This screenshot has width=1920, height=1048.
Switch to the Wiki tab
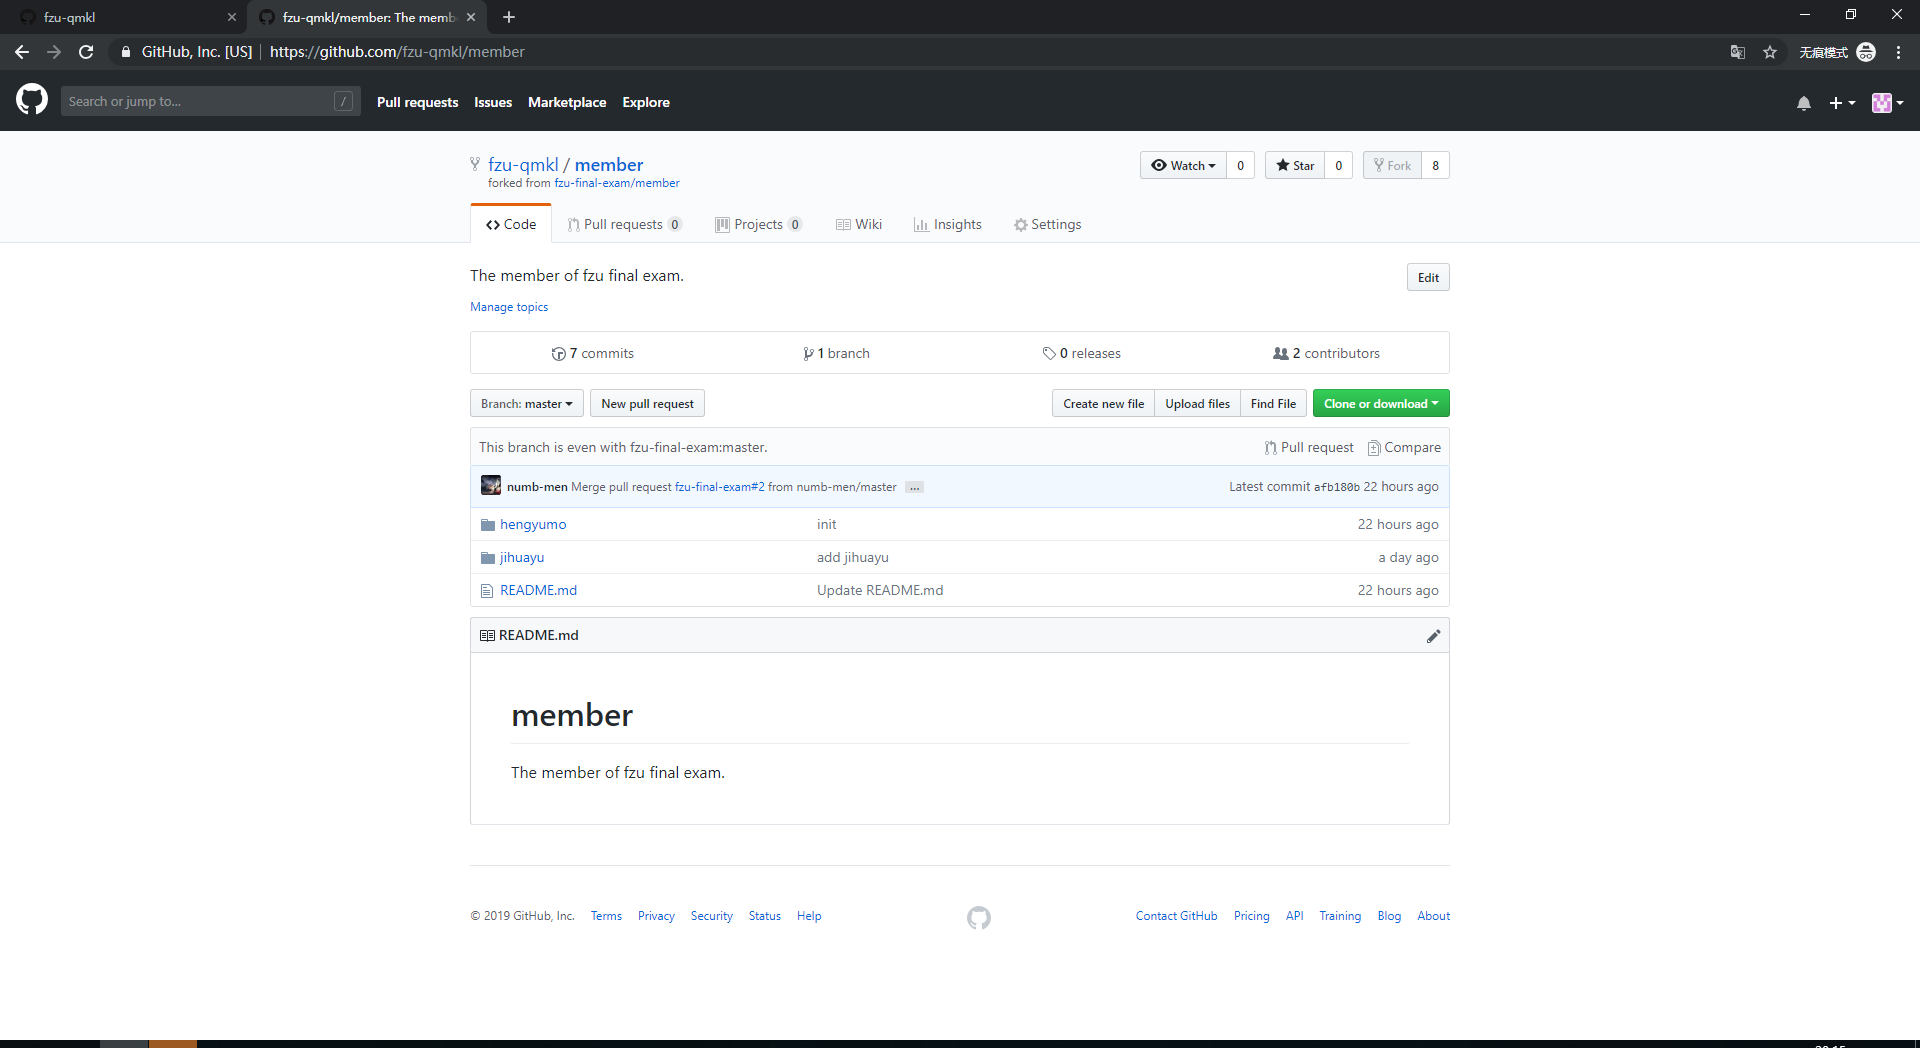click(x=859, y=224)
